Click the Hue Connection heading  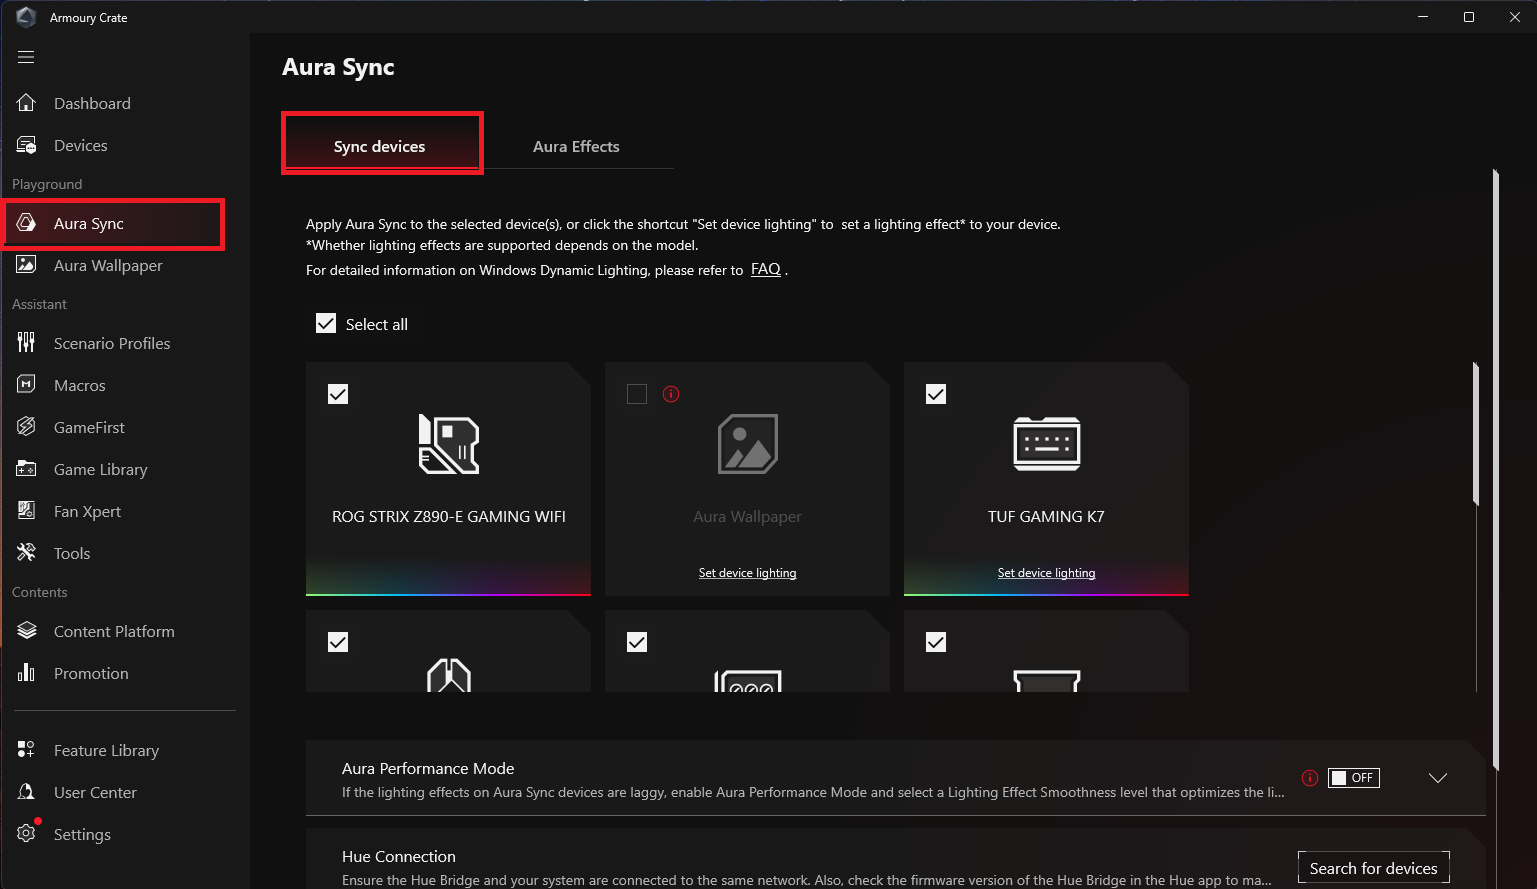click(x=399, y=856)
